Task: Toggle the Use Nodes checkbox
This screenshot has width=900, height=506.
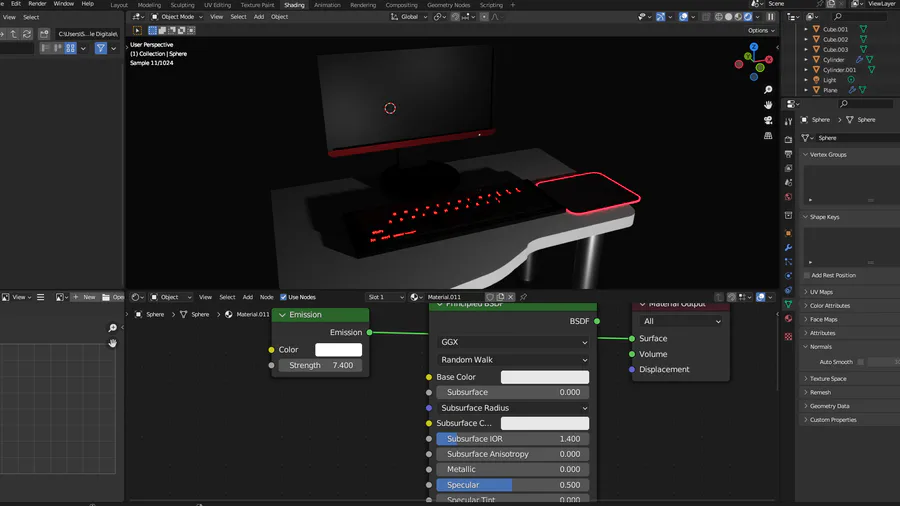Action: [x=284, y=297]
